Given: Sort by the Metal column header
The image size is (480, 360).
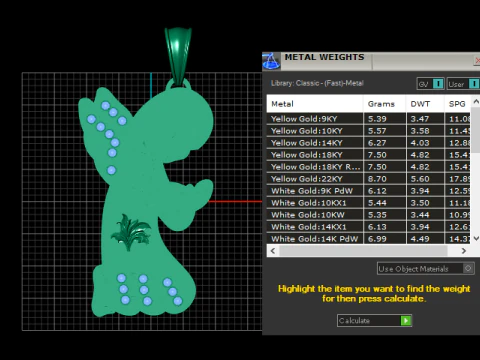Looking at the screenshot, I should tap(314, 104).
